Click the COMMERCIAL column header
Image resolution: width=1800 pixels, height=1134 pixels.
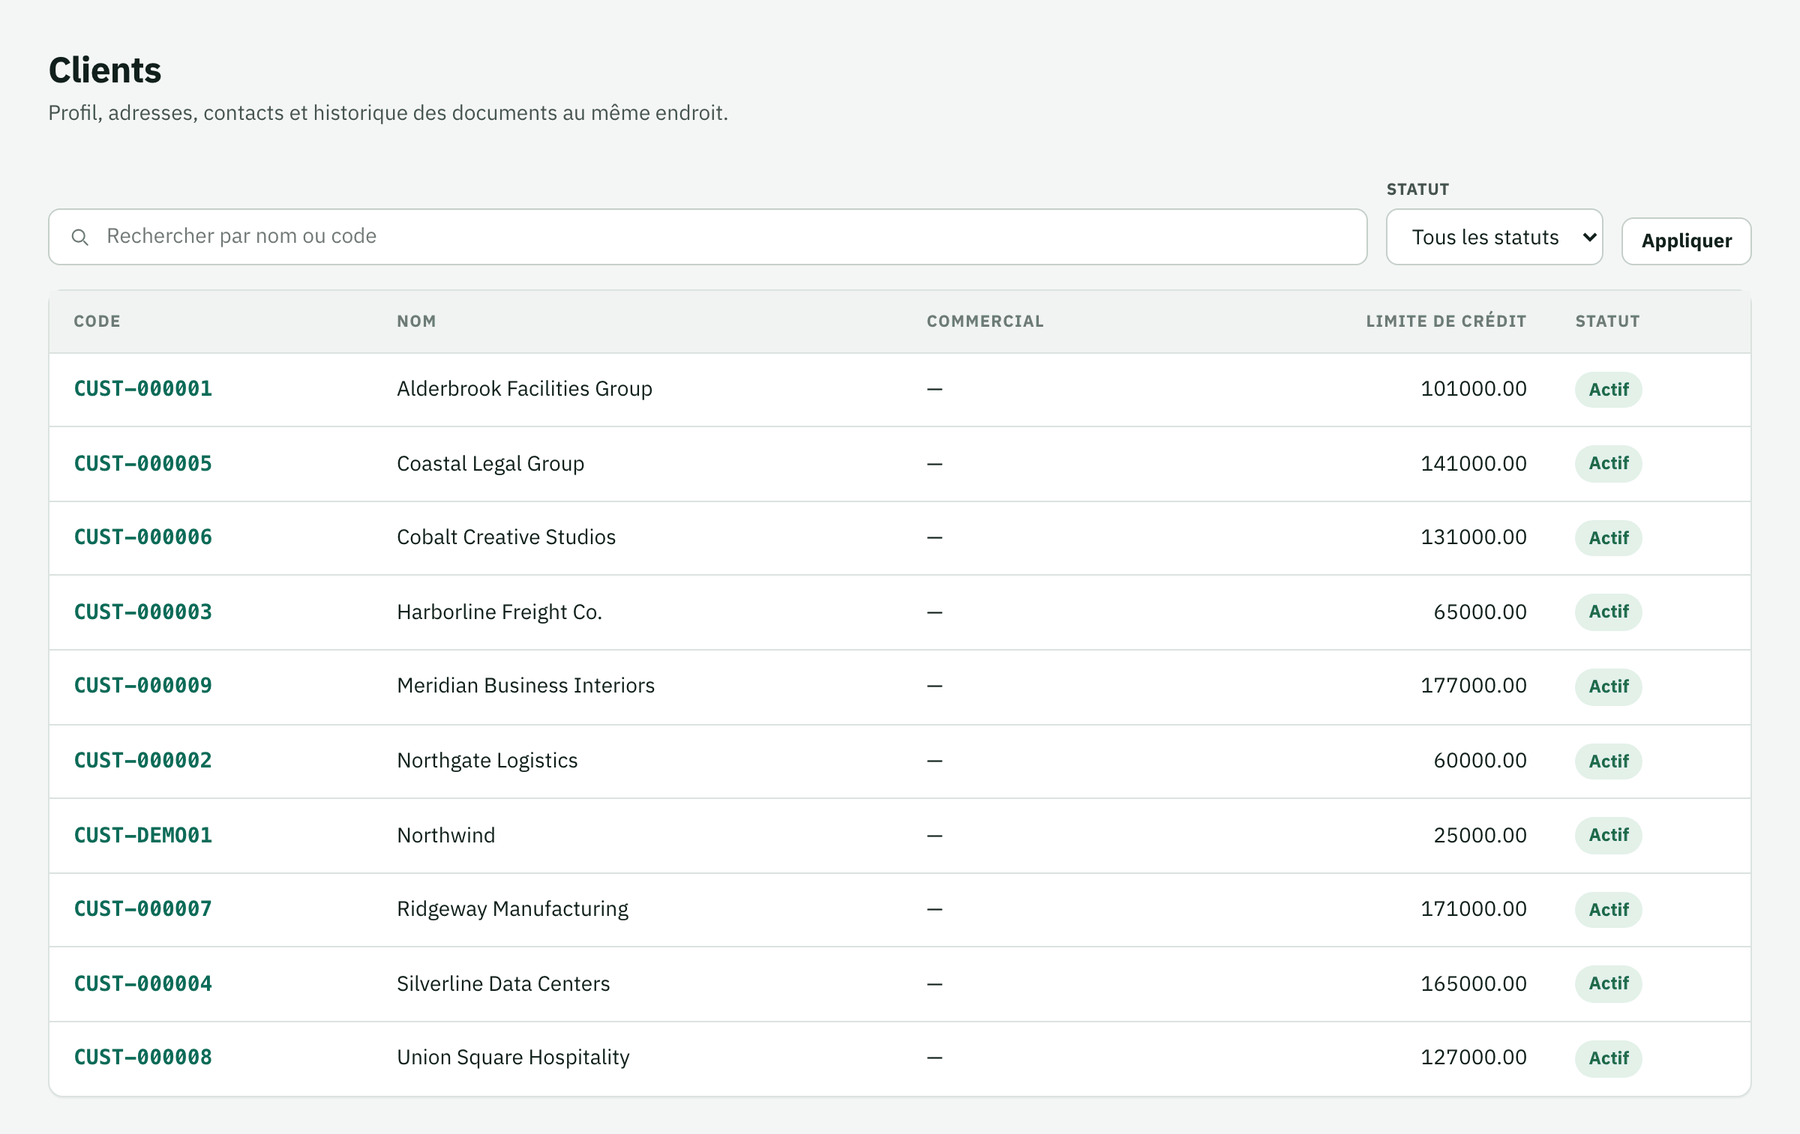pos(985,322)
